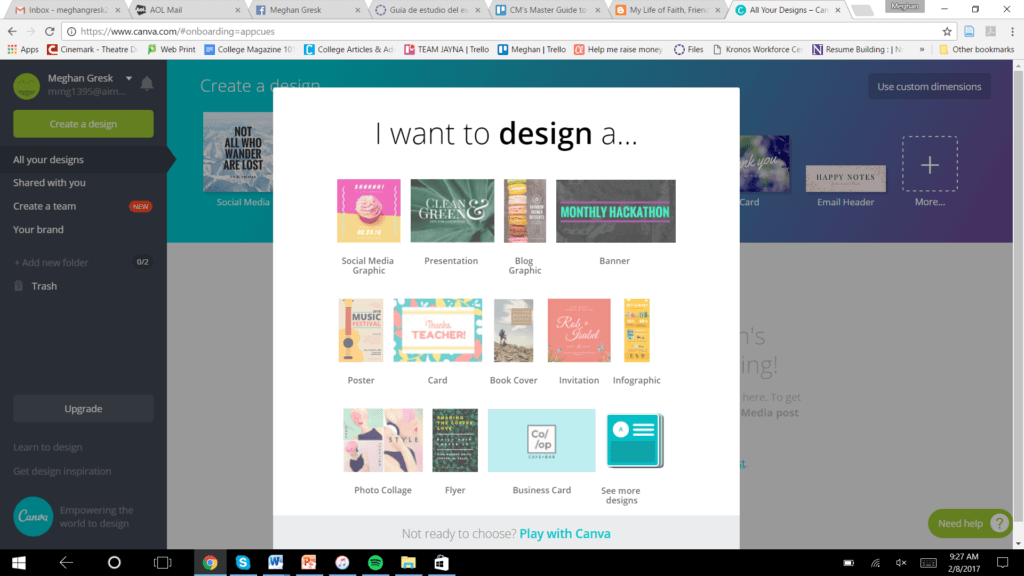Open Skype from taskbar

click(x=243, y=562)
